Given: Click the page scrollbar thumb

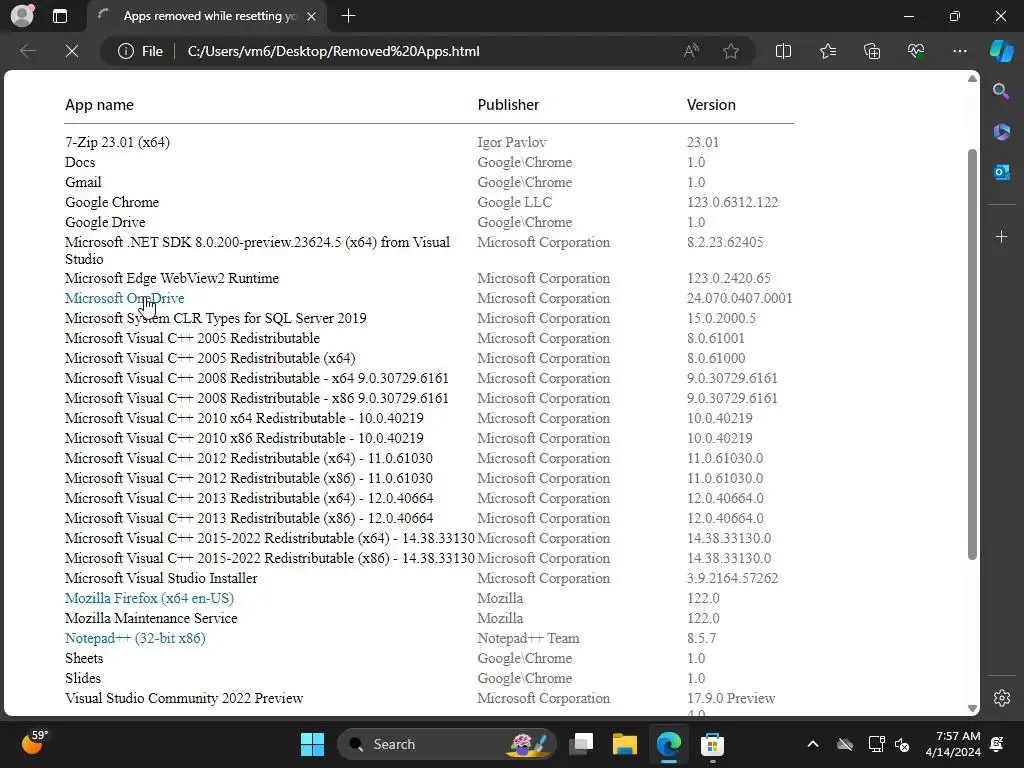Looking at the screenshot, I should [972, 354].
